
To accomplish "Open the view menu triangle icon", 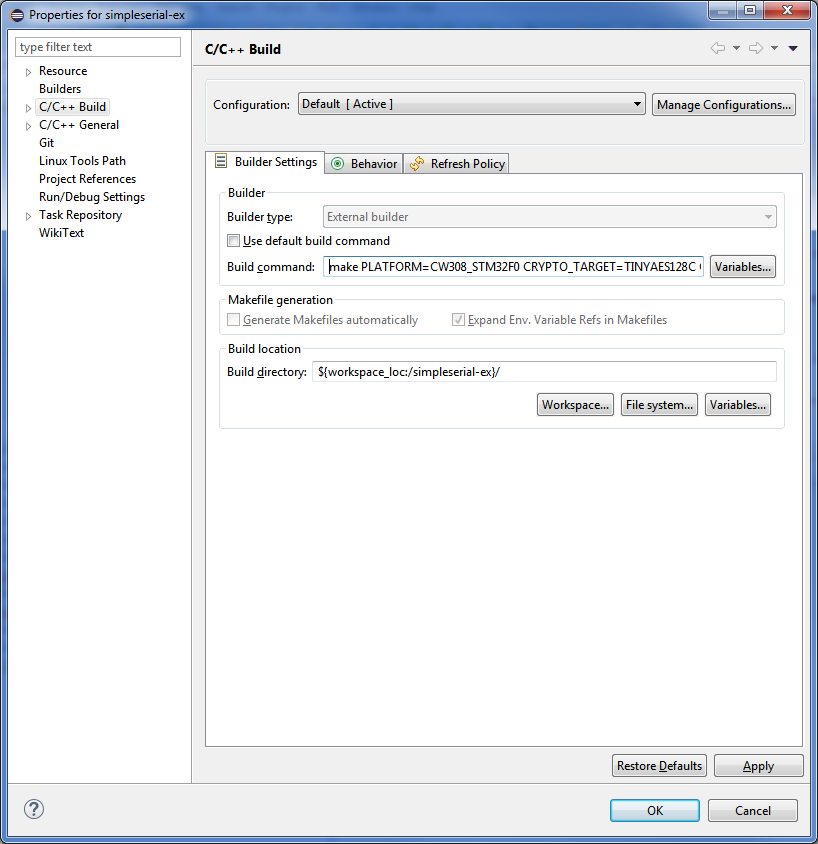I will [793, 48].
